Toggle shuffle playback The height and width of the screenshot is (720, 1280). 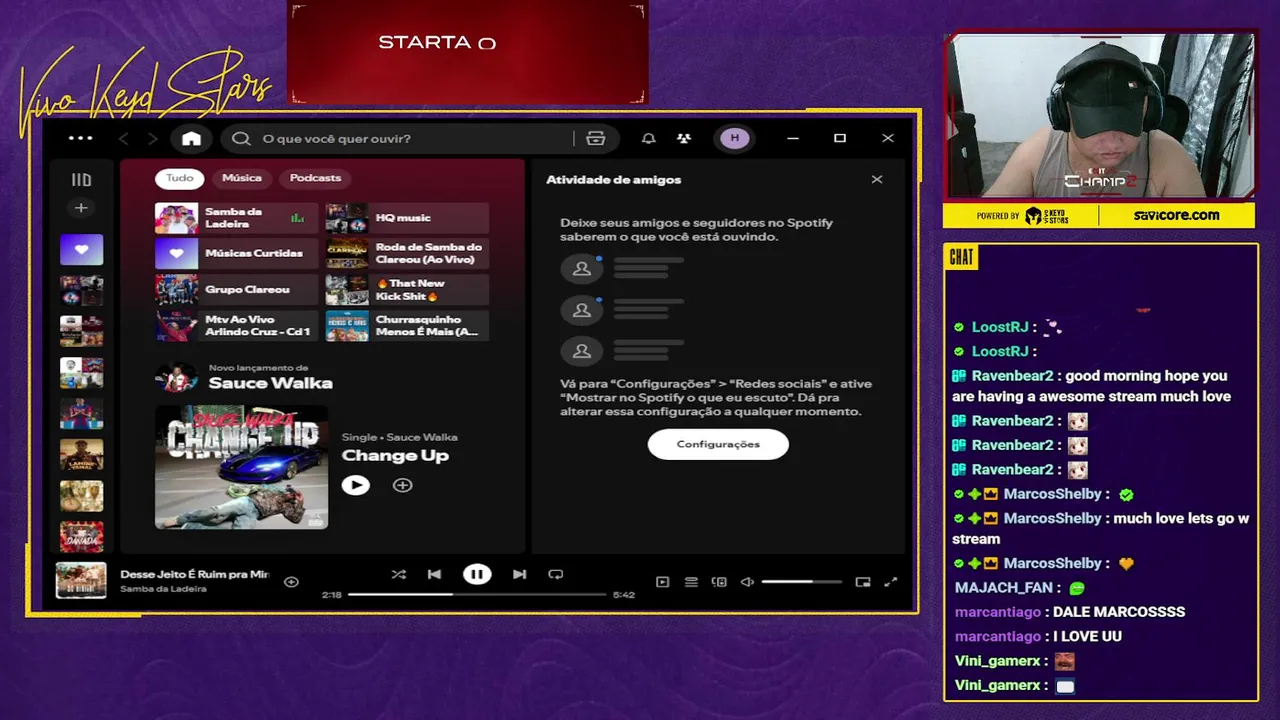click(399, 574)
